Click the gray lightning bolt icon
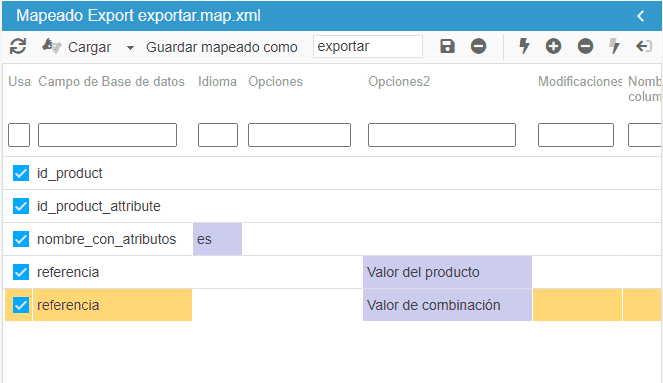This screenshot has height=383, width=663. click(614, 46)
